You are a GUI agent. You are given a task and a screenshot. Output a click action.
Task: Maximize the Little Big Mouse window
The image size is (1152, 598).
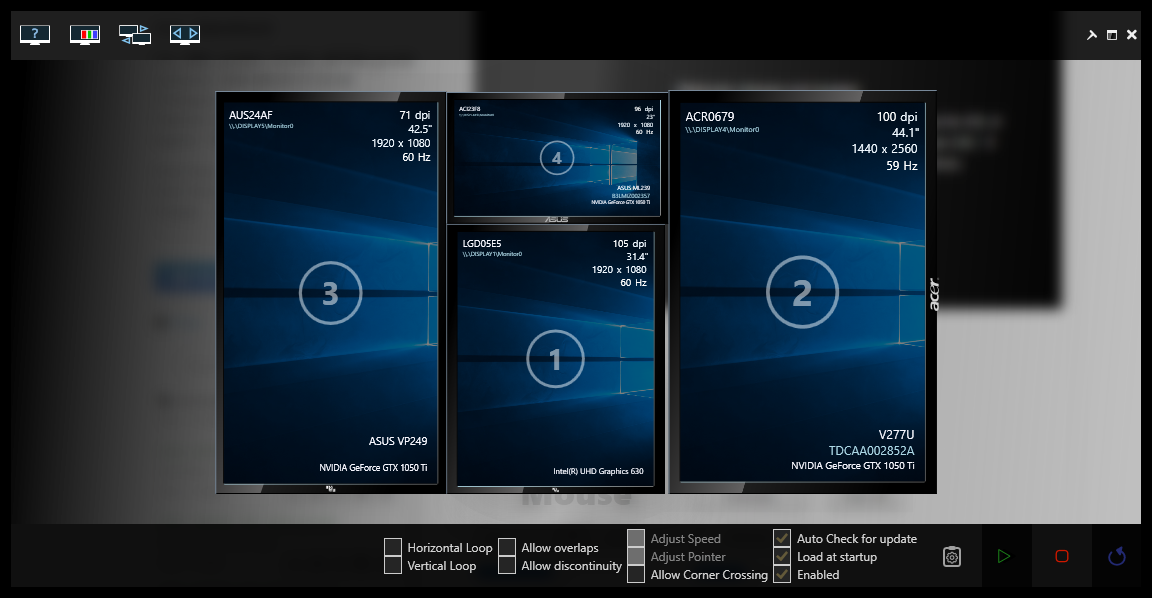coord(1112,35)
